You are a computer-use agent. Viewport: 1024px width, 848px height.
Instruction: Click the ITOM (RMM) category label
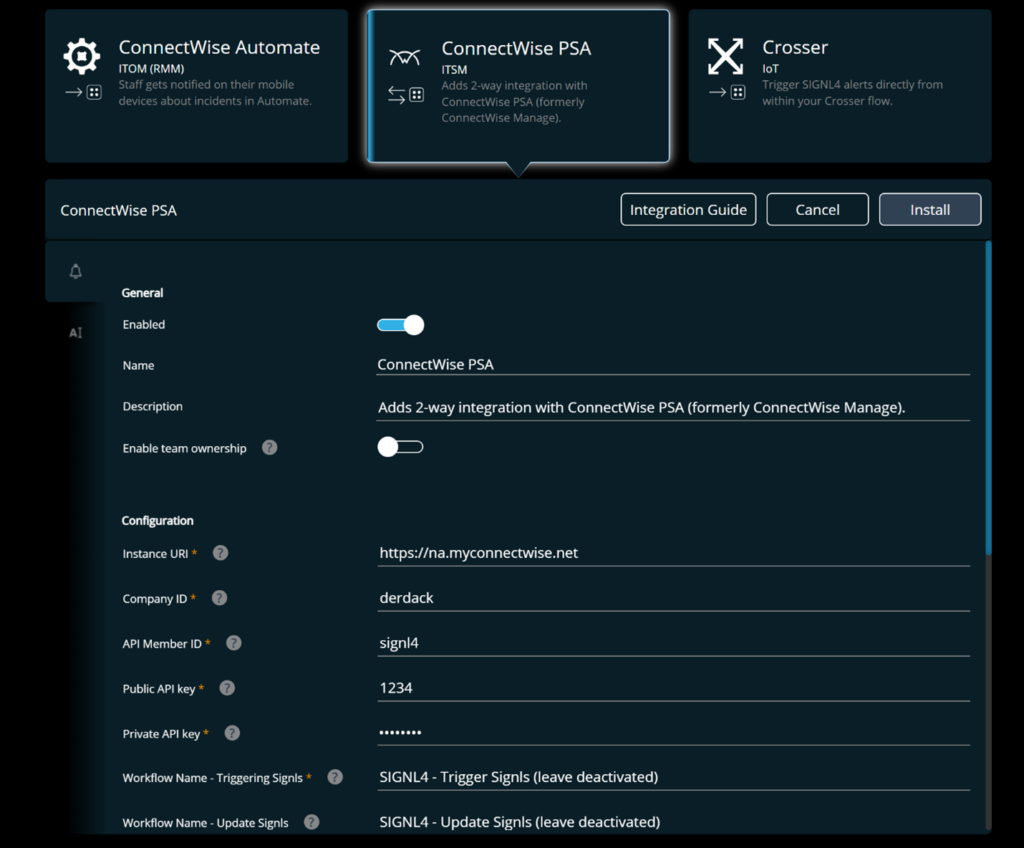point(152,69)
